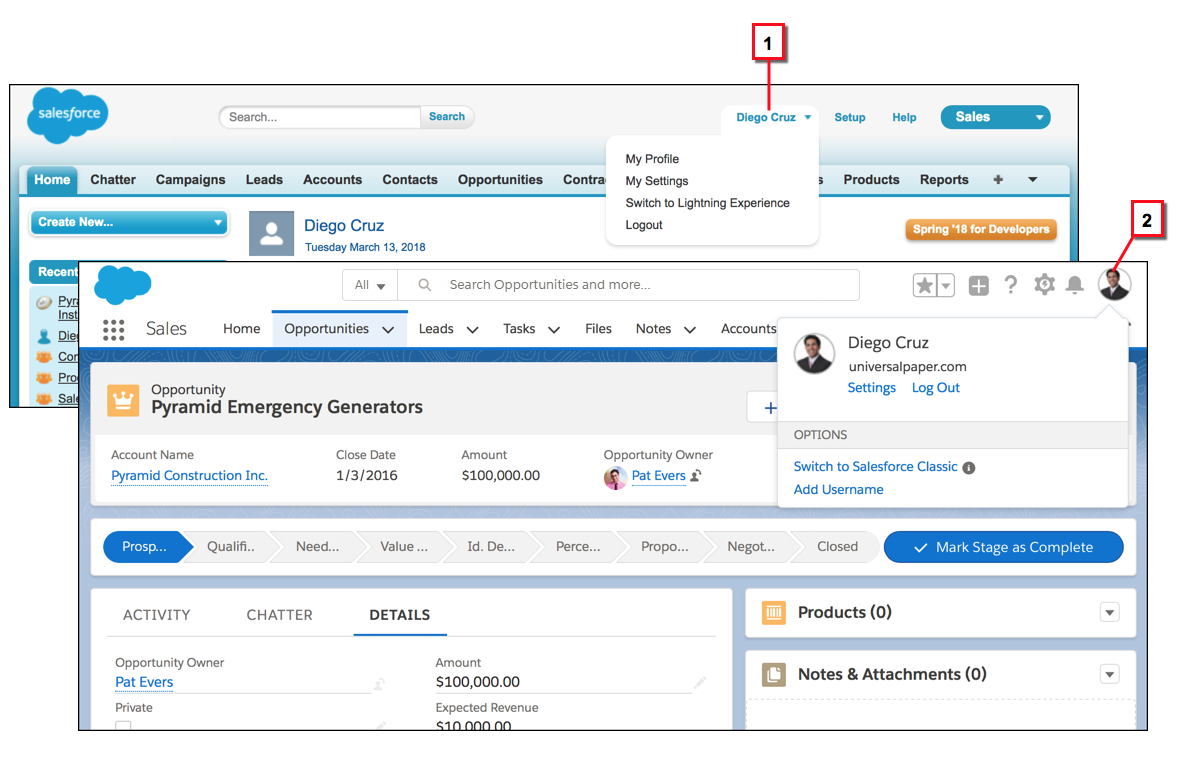Open the All search scope dropdown
Image resolution: width=1185 pixels, height=761 pixels.
click(x=370, y=284)
